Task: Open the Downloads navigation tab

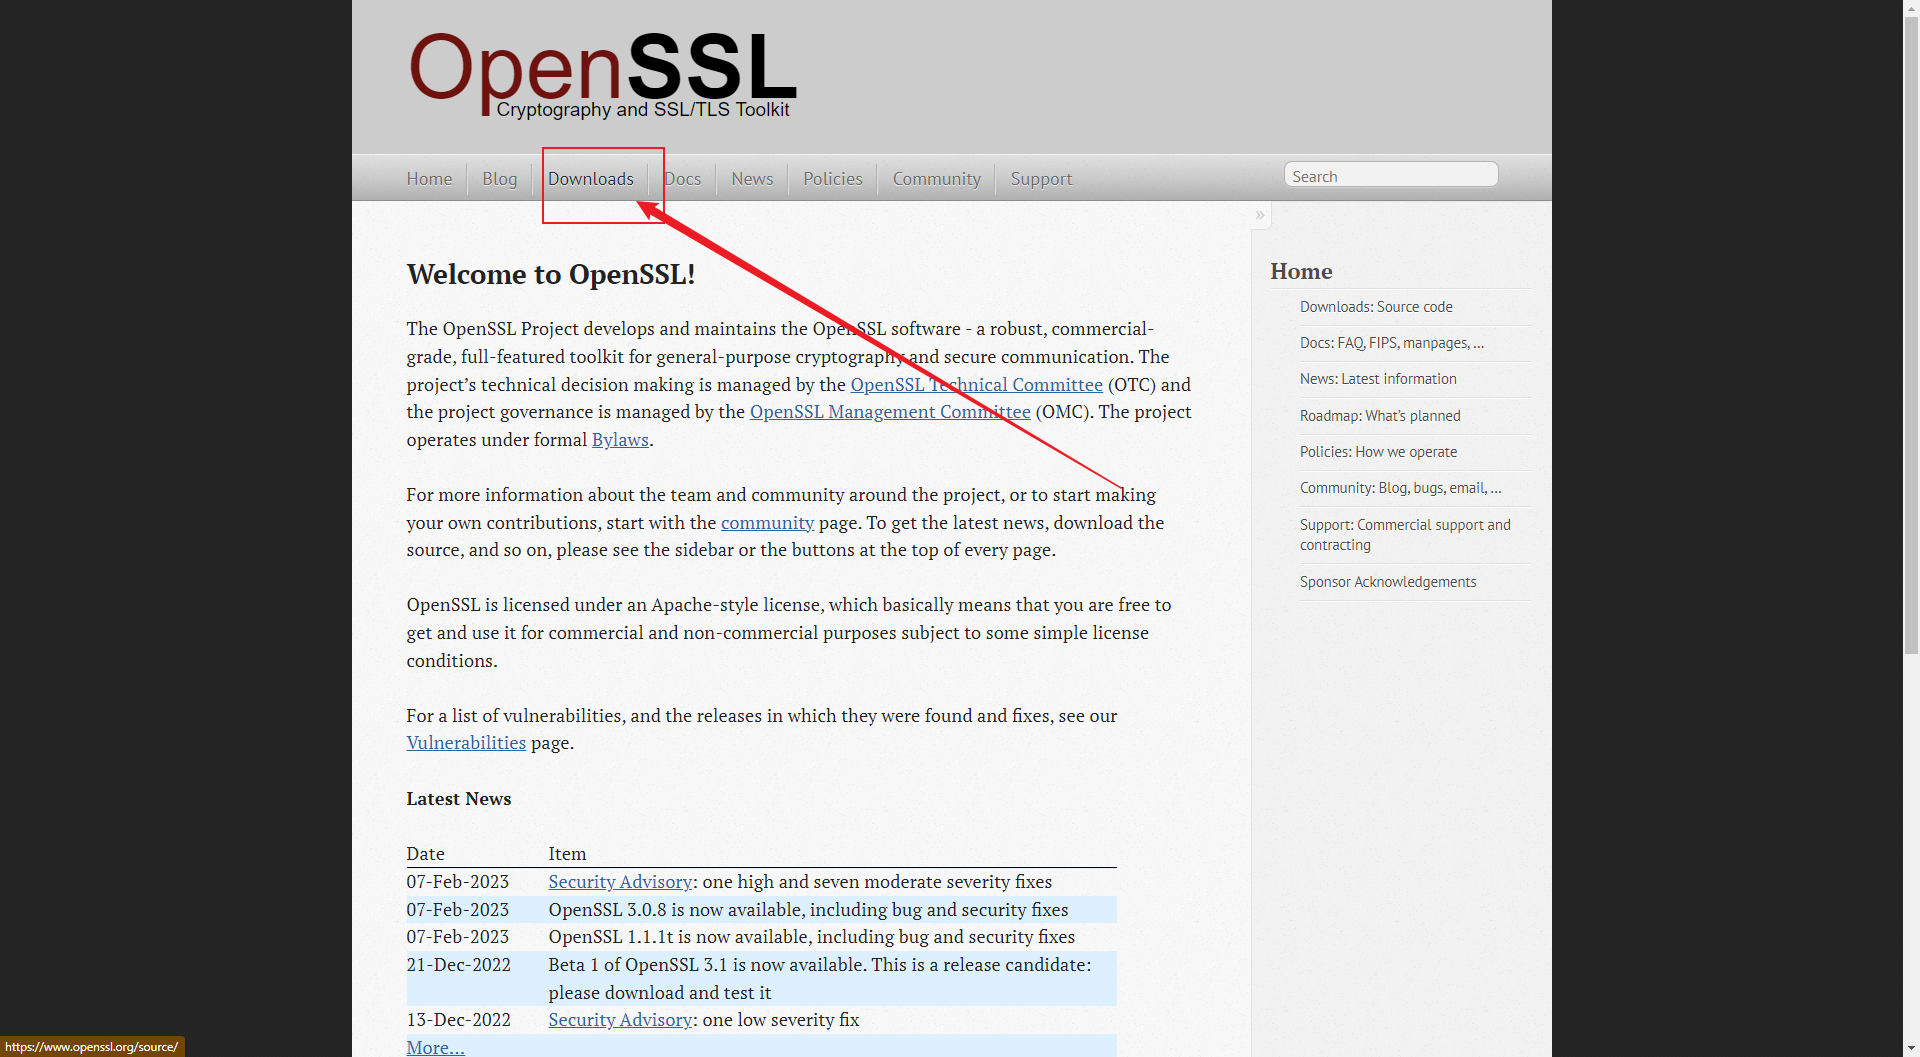Action: pyautogui.click(x=590, y=179)
